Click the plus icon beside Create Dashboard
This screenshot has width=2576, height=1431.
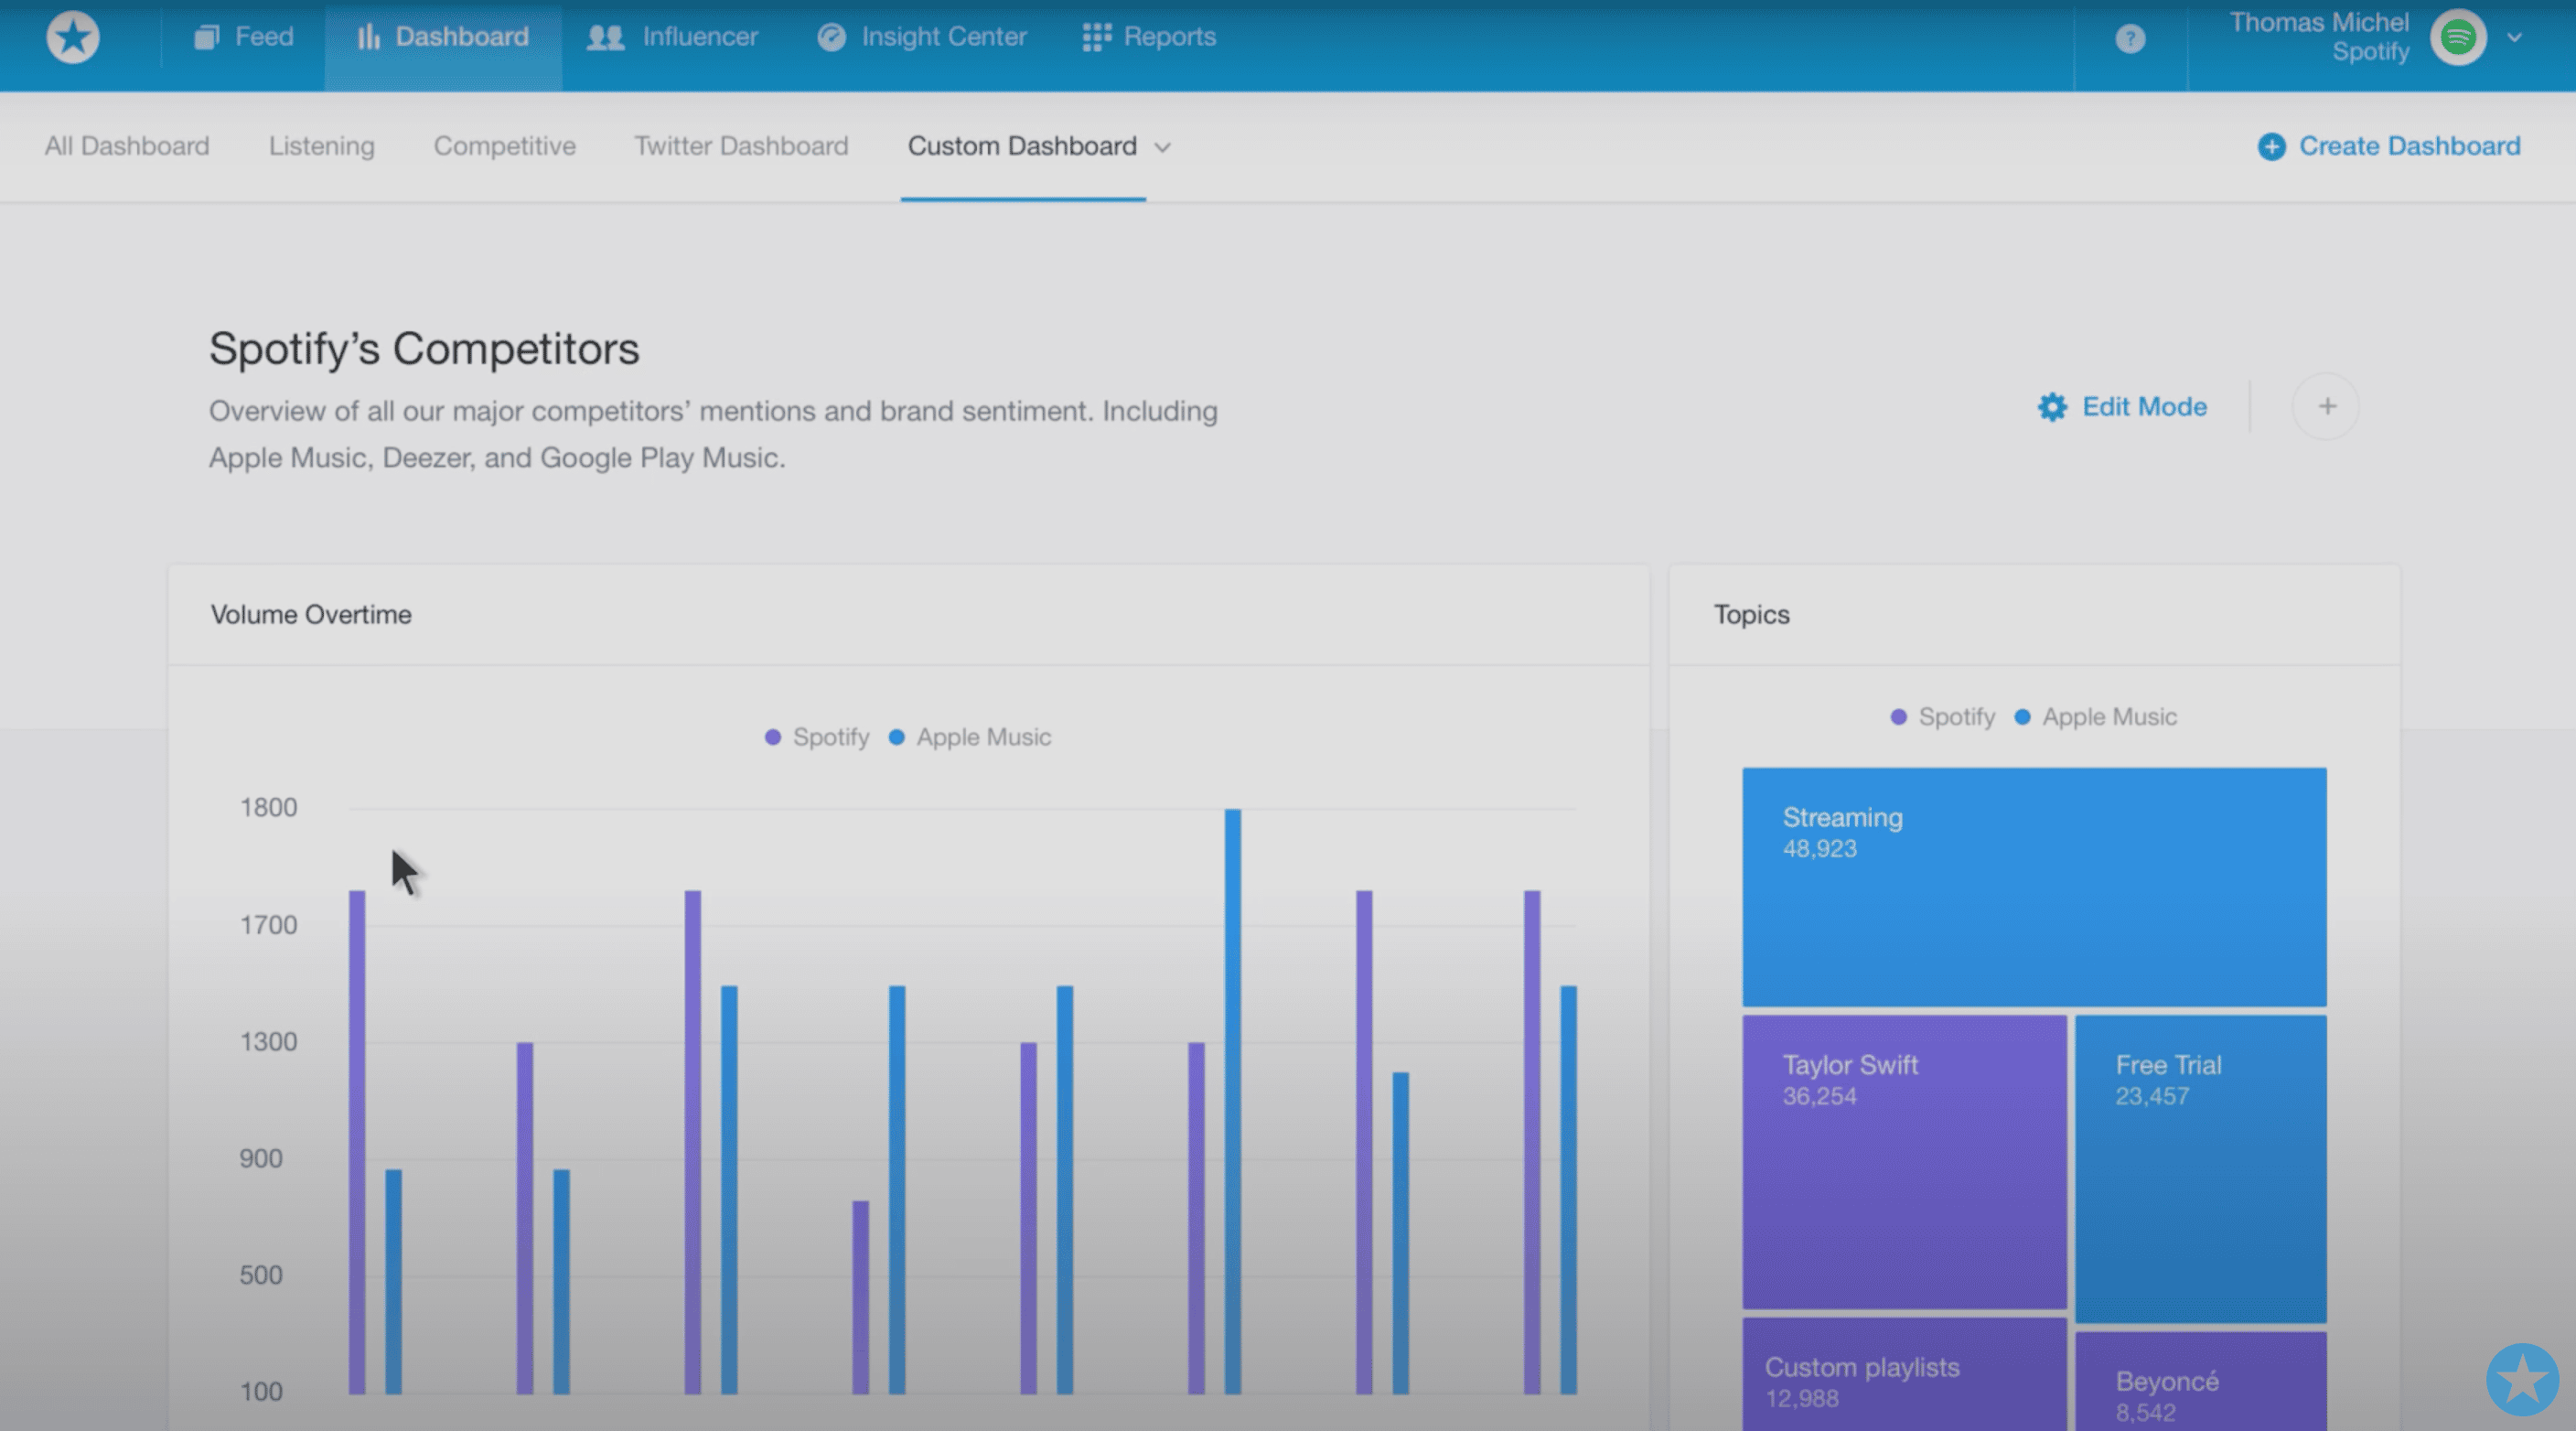(2271, 147)
